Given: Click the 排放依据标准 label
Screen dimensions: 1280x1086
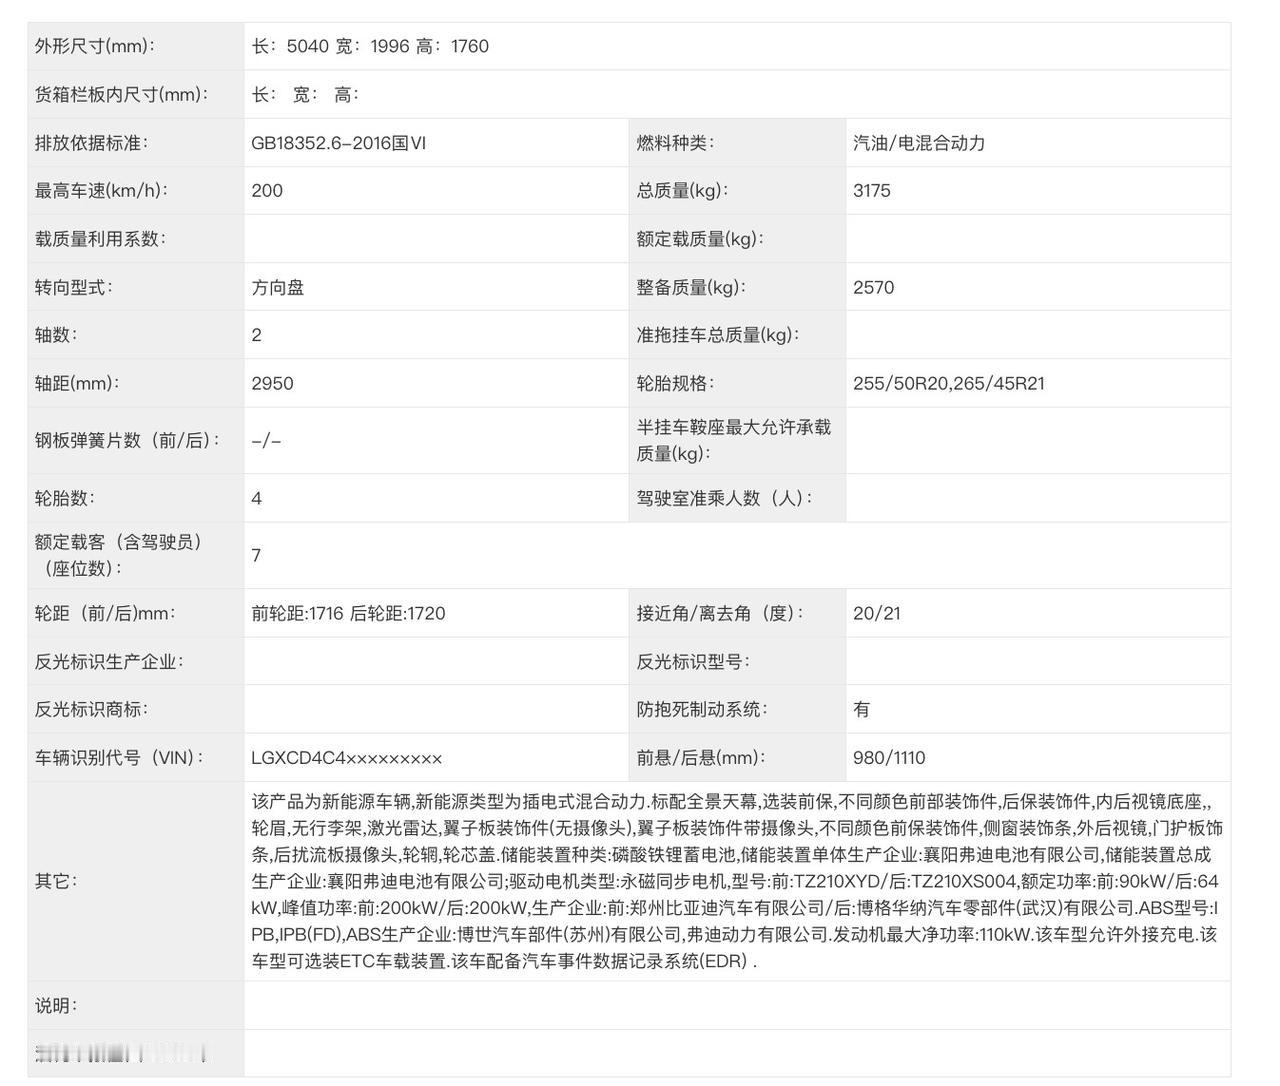Looking at the screenshot, I should coord(91,143).
